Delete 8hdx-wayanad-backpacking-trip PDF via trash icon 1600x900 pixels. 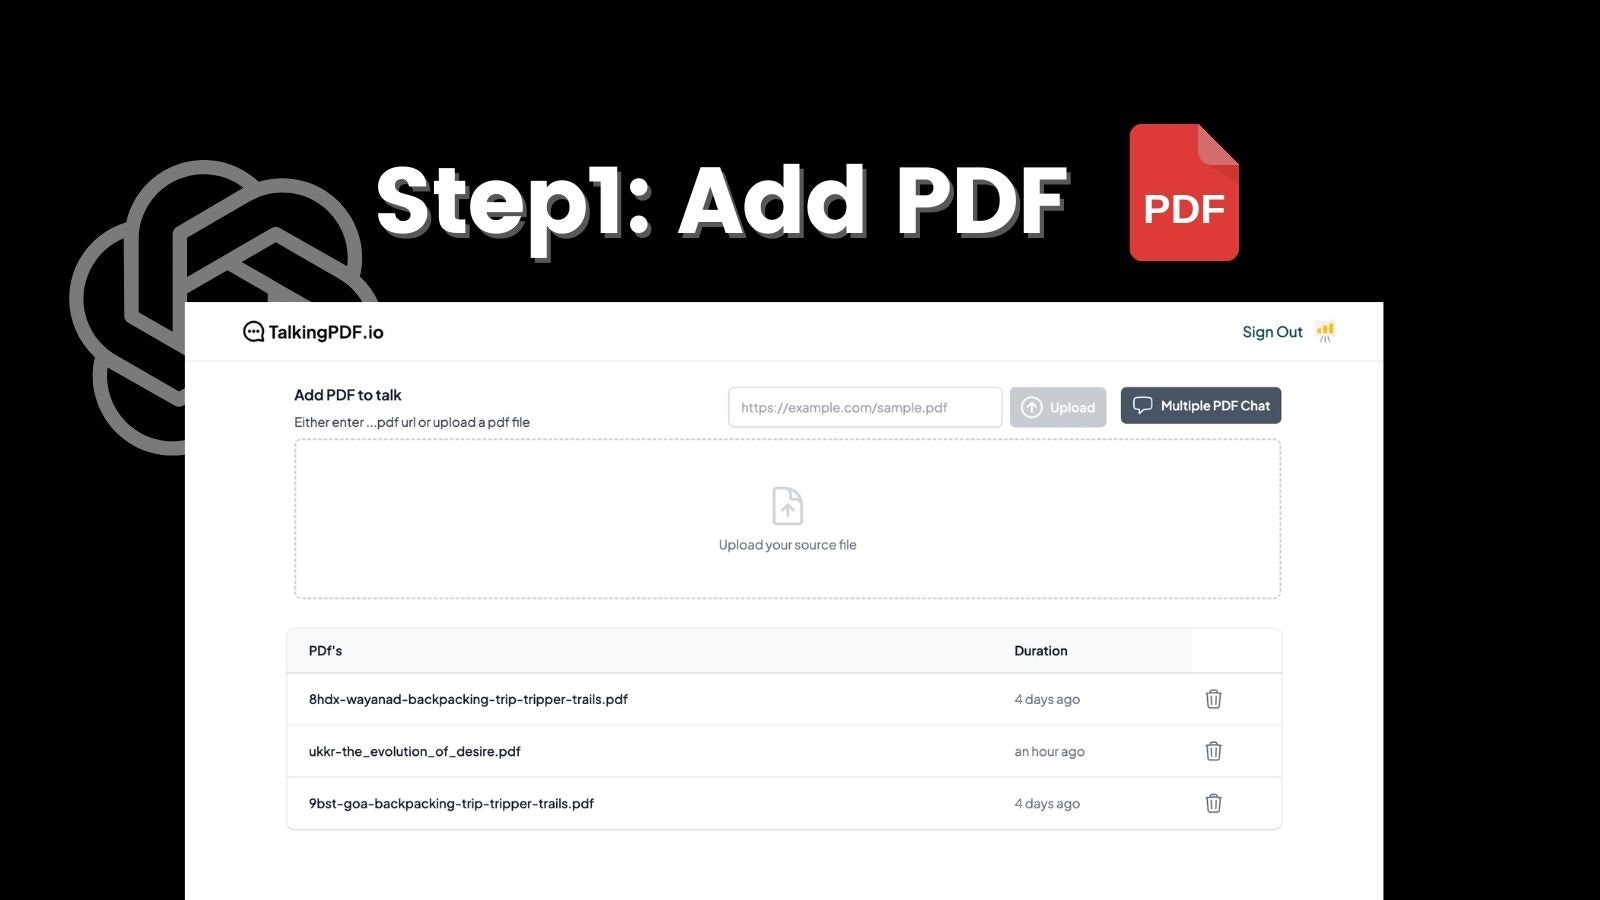point(1213,699)
